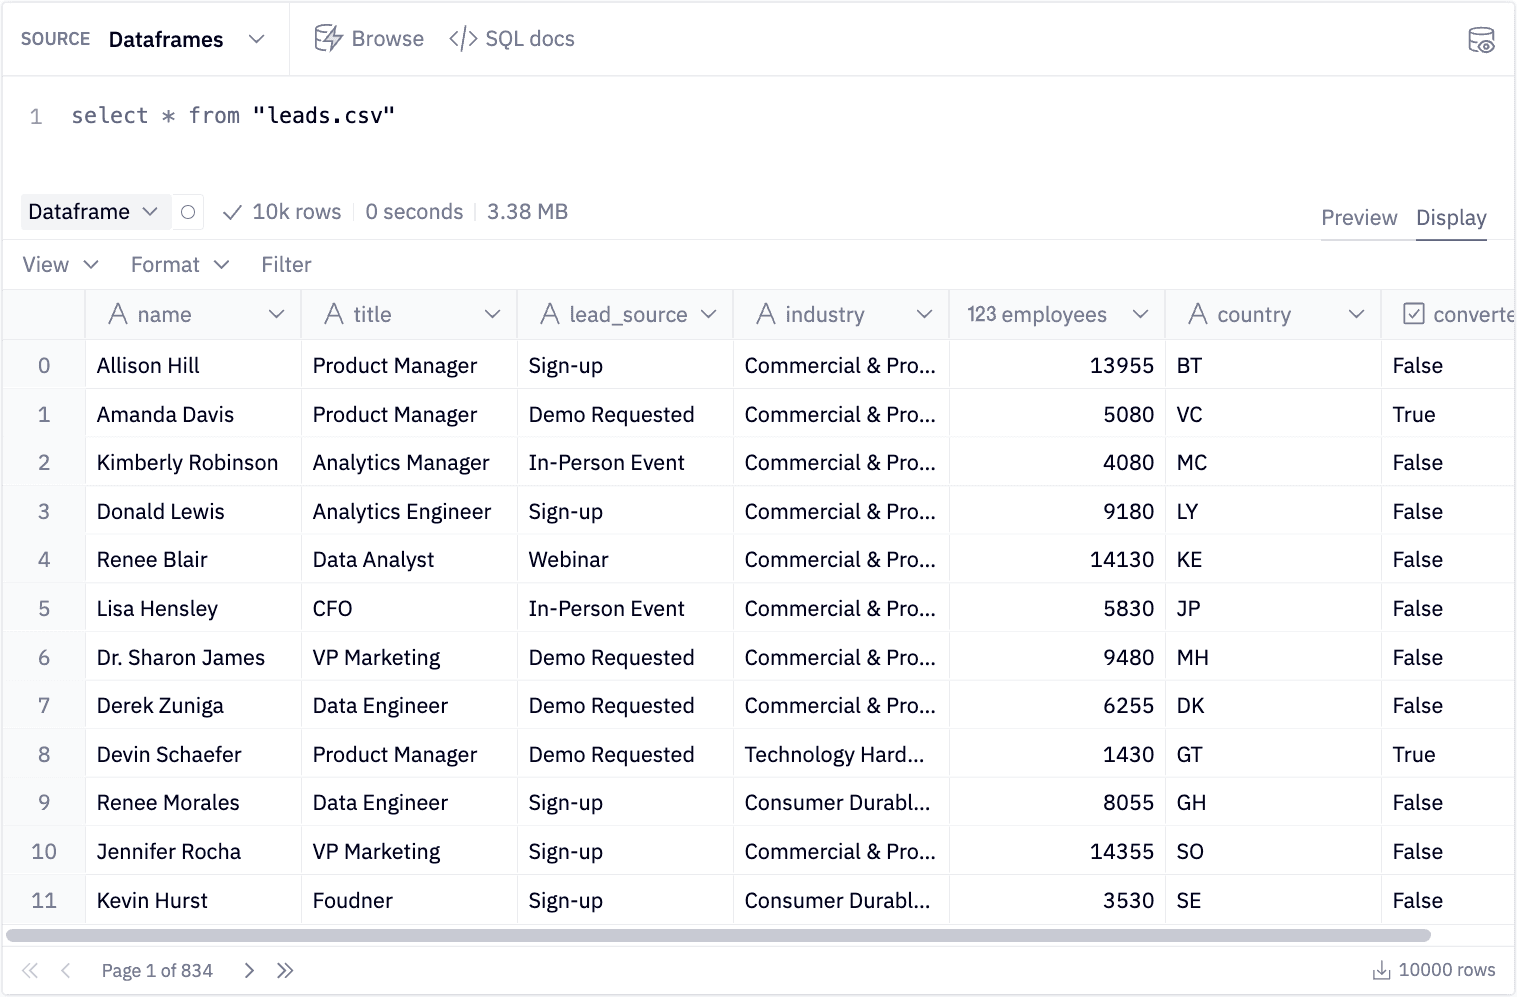The width and height of the screenshot is (1517, 997).
Task: Open SQL docs via the code brackets icon
Action: coord(463,38)
